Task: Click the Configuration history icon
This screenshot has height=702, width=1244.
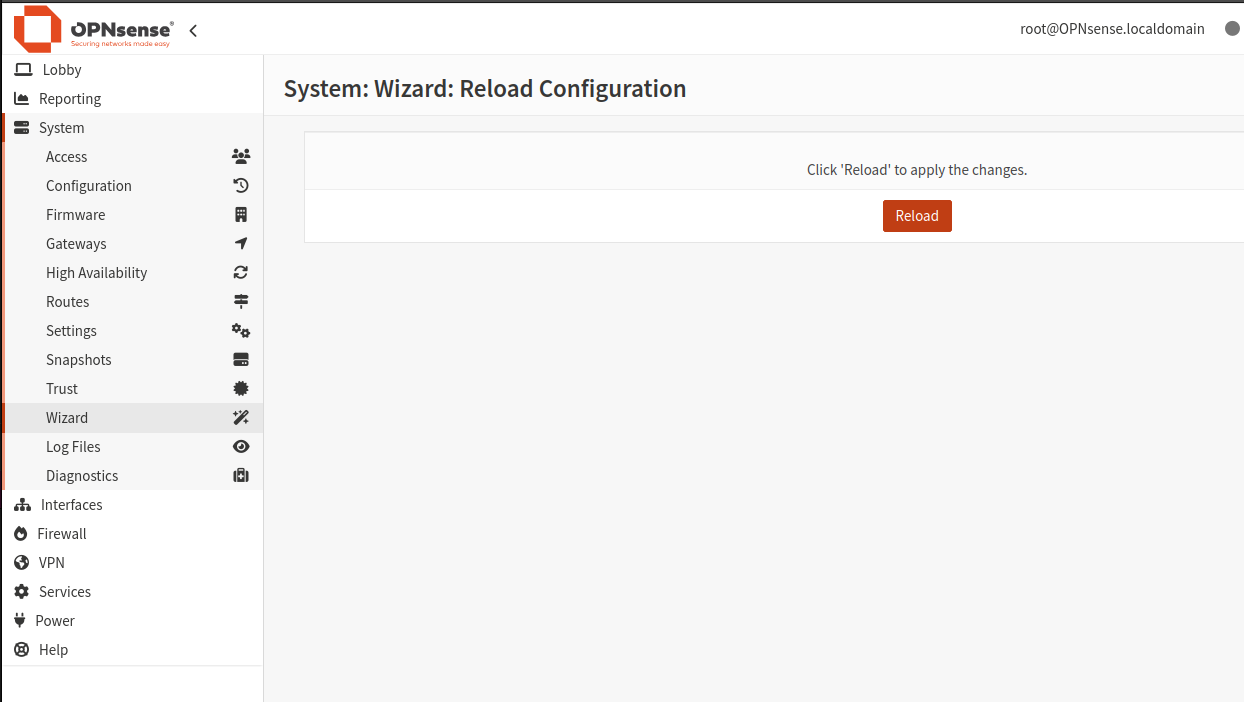Action: (241, 186)
